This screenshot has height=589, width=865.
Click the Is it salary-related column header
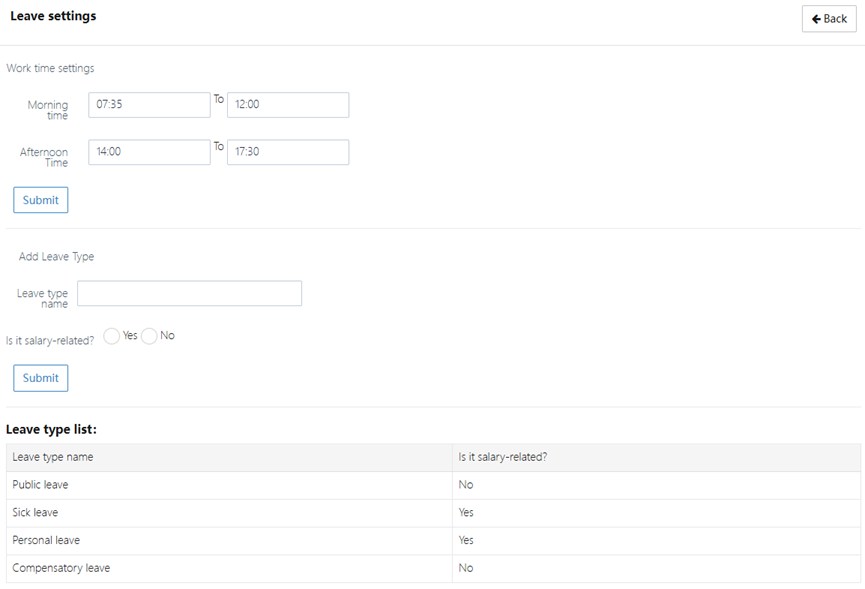point(502,457)
